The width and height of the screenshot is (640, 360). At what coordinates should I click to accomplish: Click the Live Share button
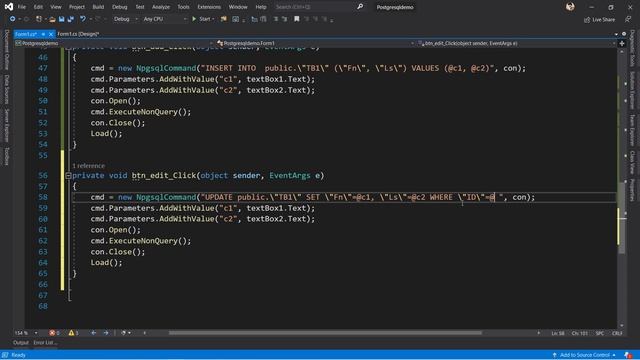click(x=599, y=19)
